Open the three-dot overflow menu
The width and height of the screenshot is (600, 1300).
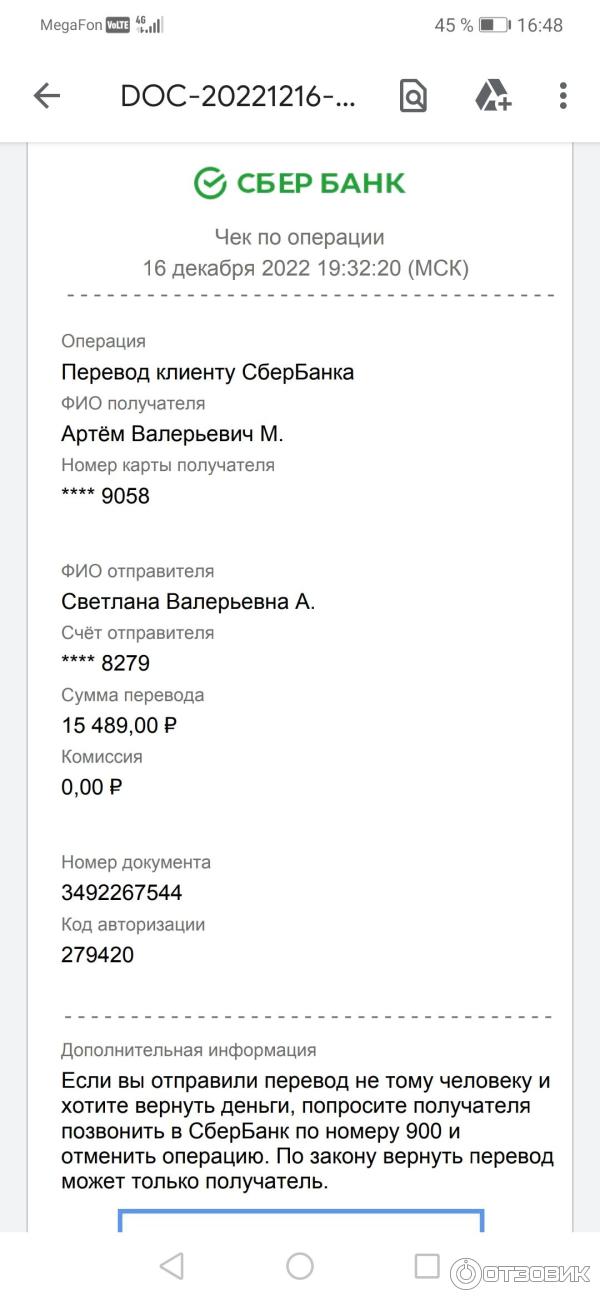coord(563,96)
